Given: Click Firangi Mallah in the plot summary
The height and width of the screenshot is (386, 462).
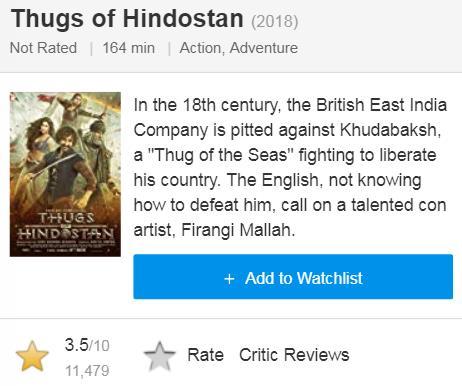Looking at the screenshot, I should coord(236,230).
